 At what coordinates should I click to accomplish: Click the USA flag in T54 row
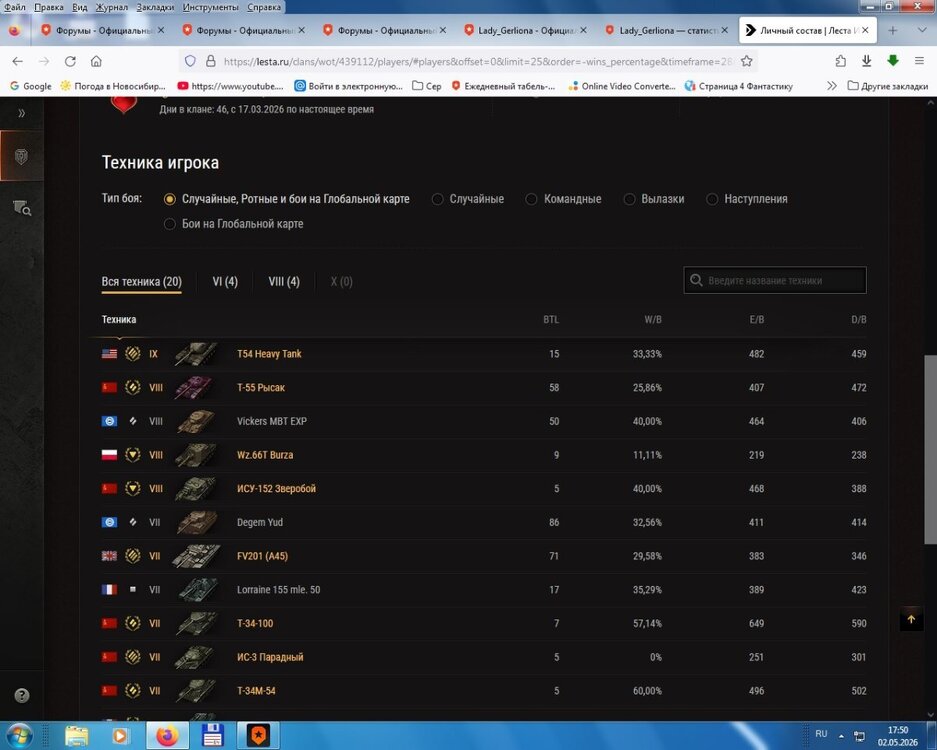point(109,354)
